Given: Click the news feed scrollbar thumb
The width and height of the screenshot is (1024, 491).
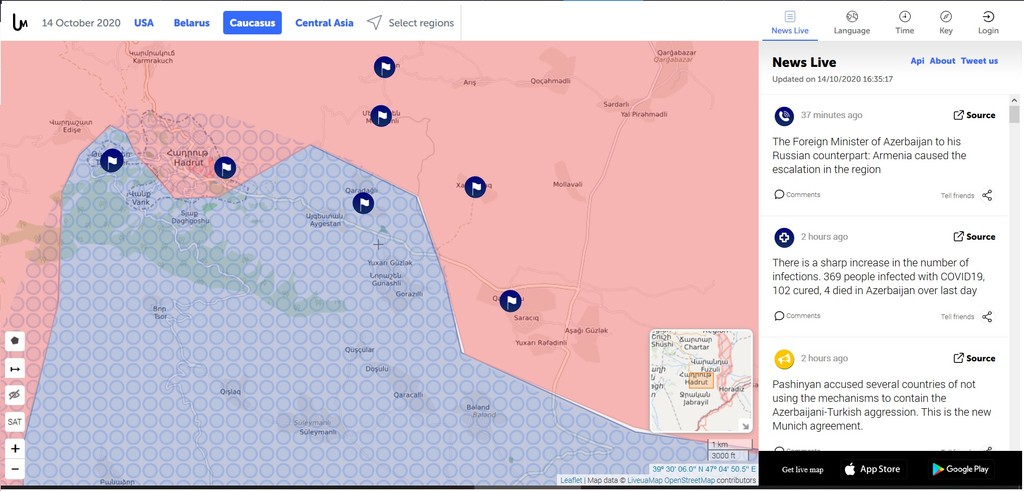Looking at the screenshot, I should click(x=1014, y=115).
